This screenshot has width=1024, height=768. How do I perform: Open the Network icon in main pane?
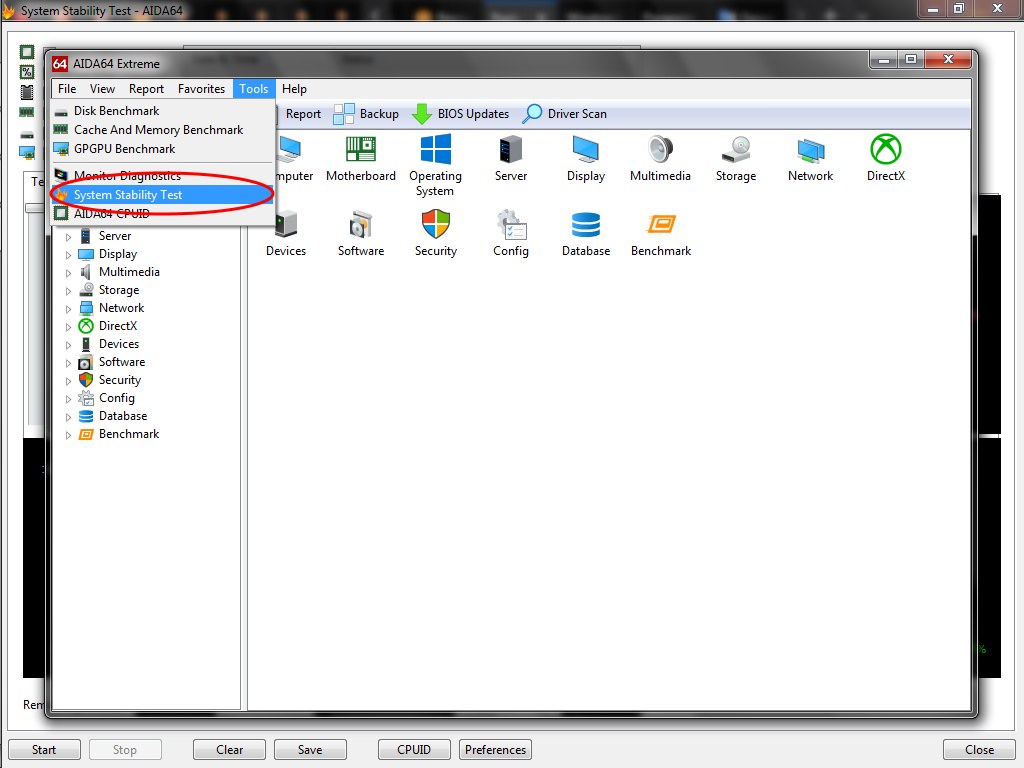point(810,159)
